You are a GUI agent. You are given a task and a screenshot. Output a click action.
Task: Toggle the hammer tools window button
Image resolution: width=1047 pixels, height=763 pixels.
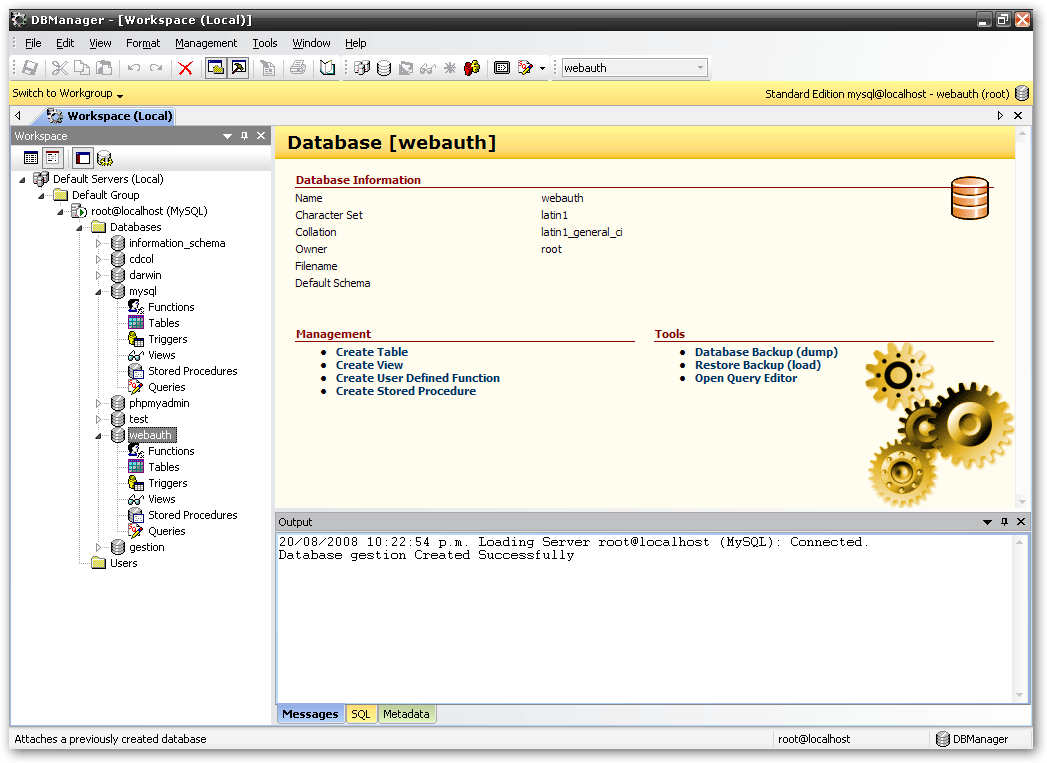click(x=238, y=67)
